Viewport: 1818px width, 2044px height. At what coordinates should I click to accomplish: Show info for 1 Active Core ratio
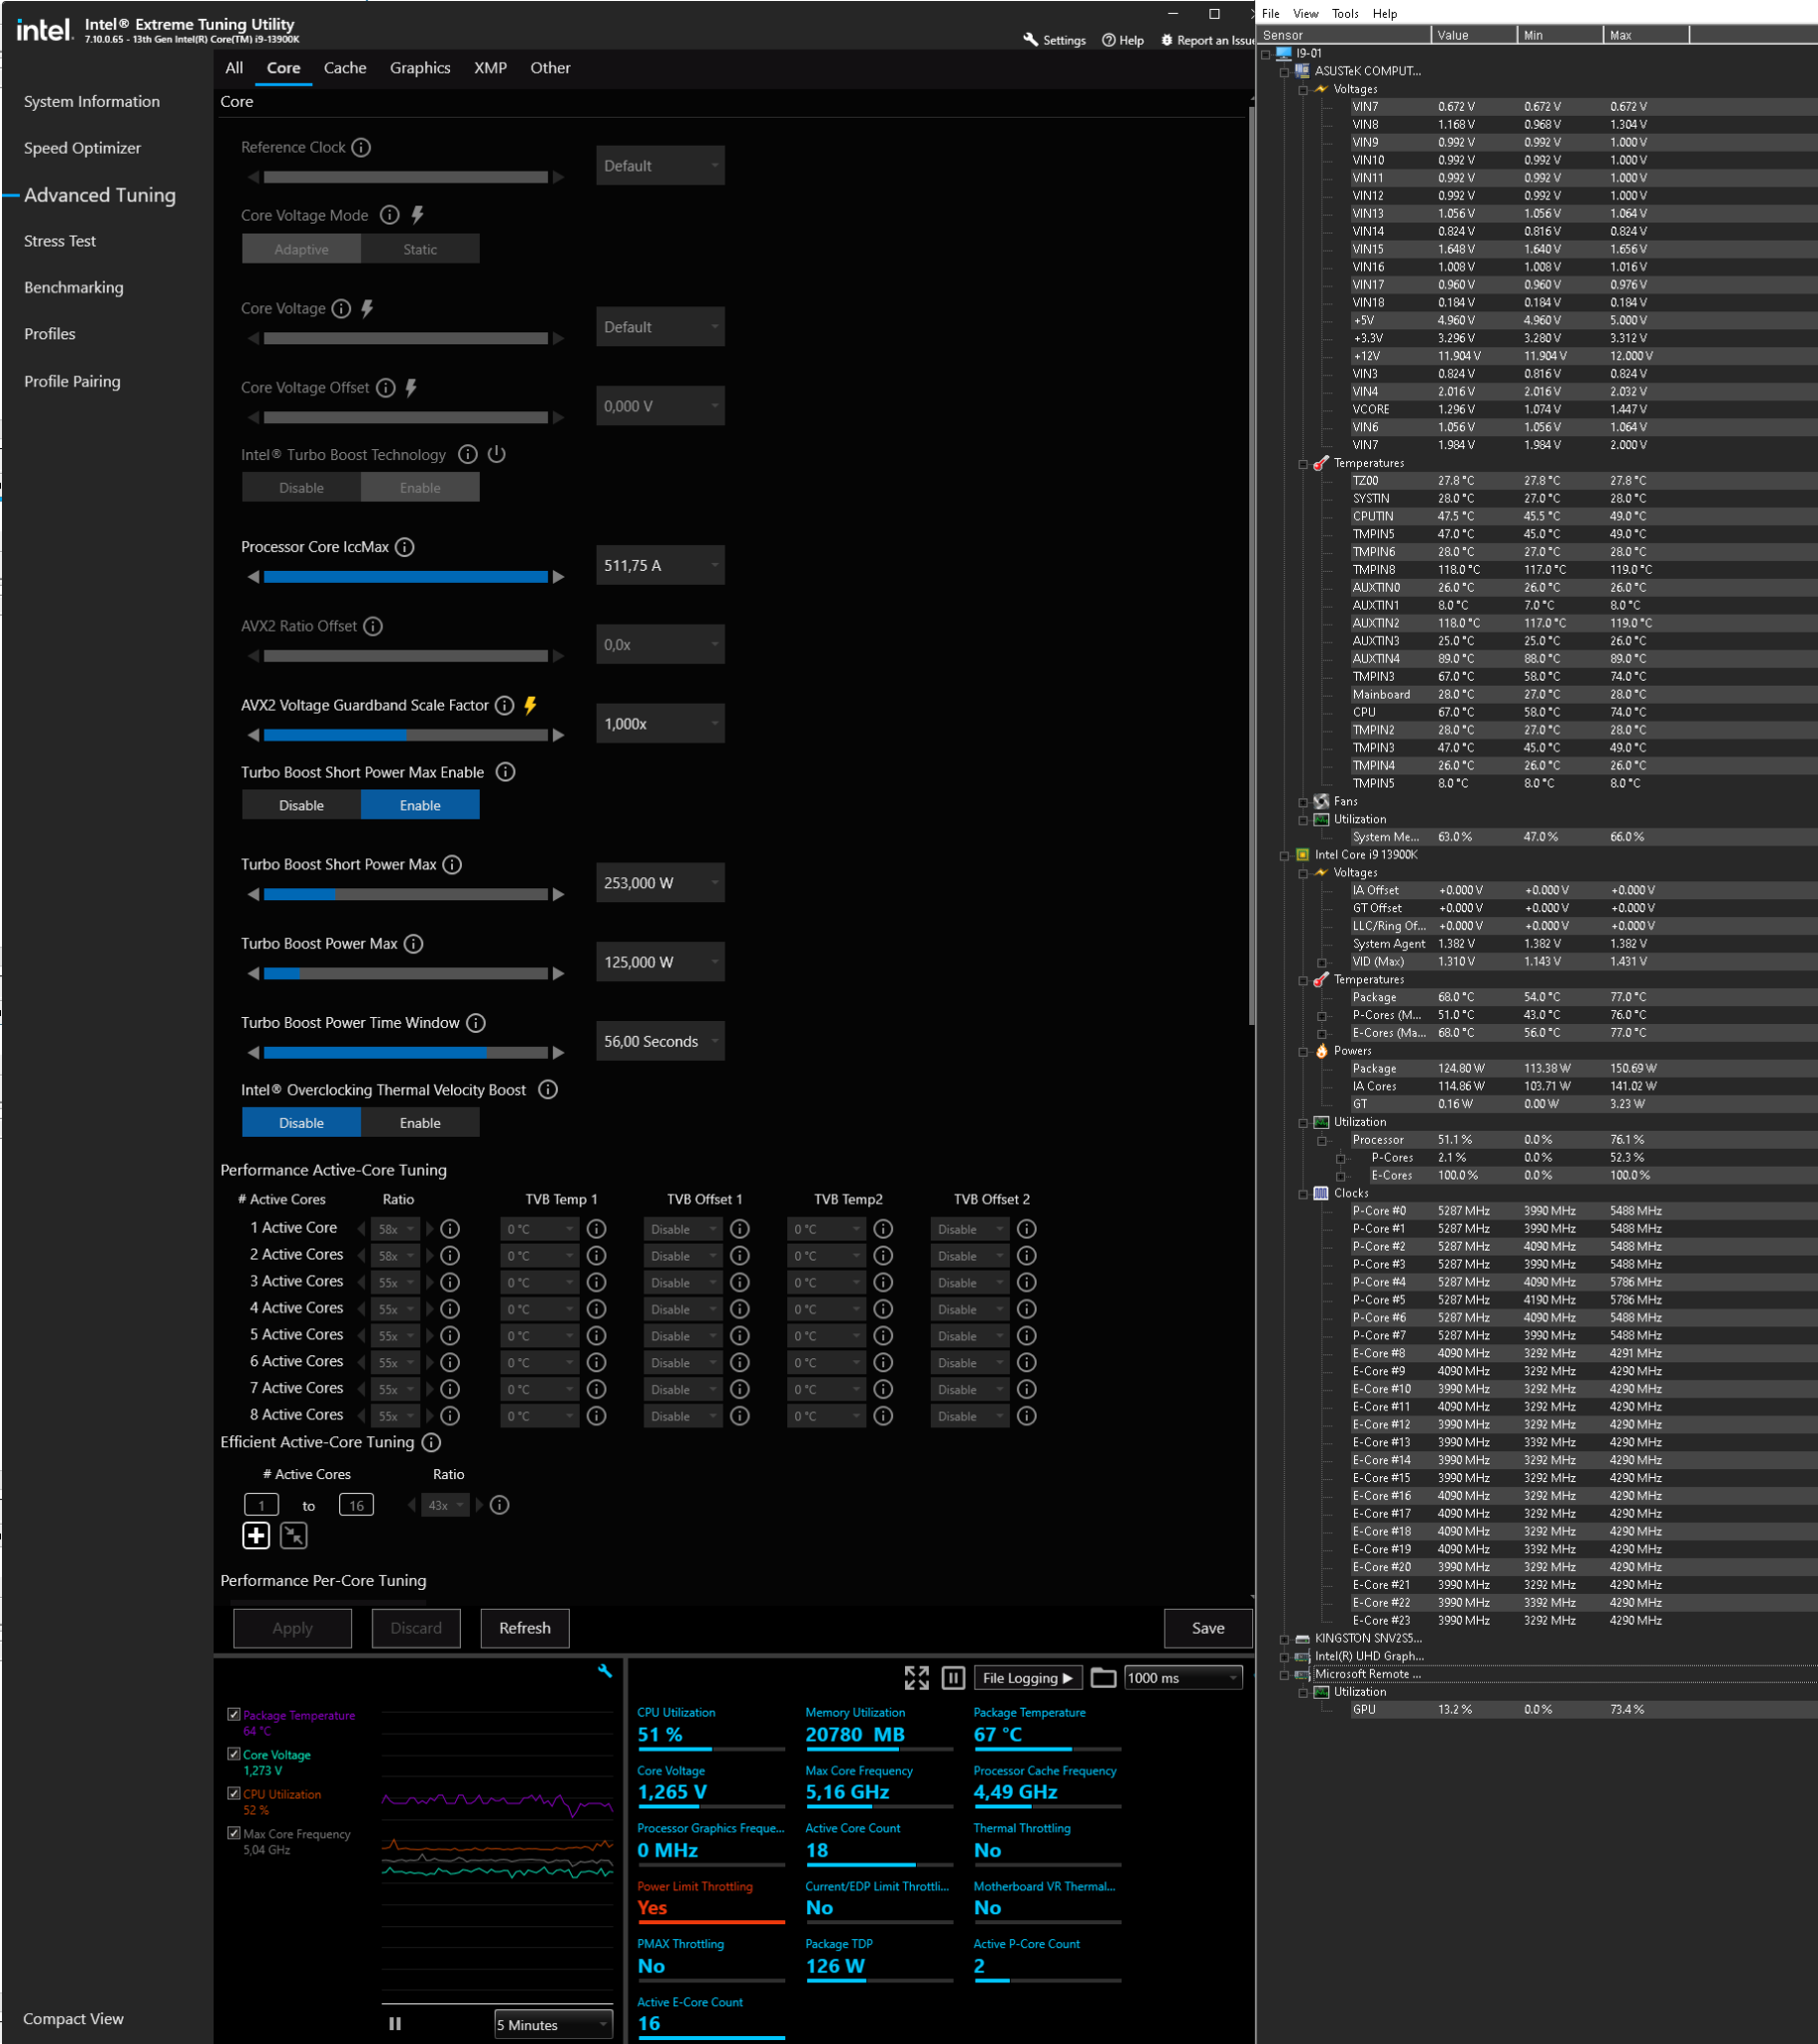tap(450, 1229)
